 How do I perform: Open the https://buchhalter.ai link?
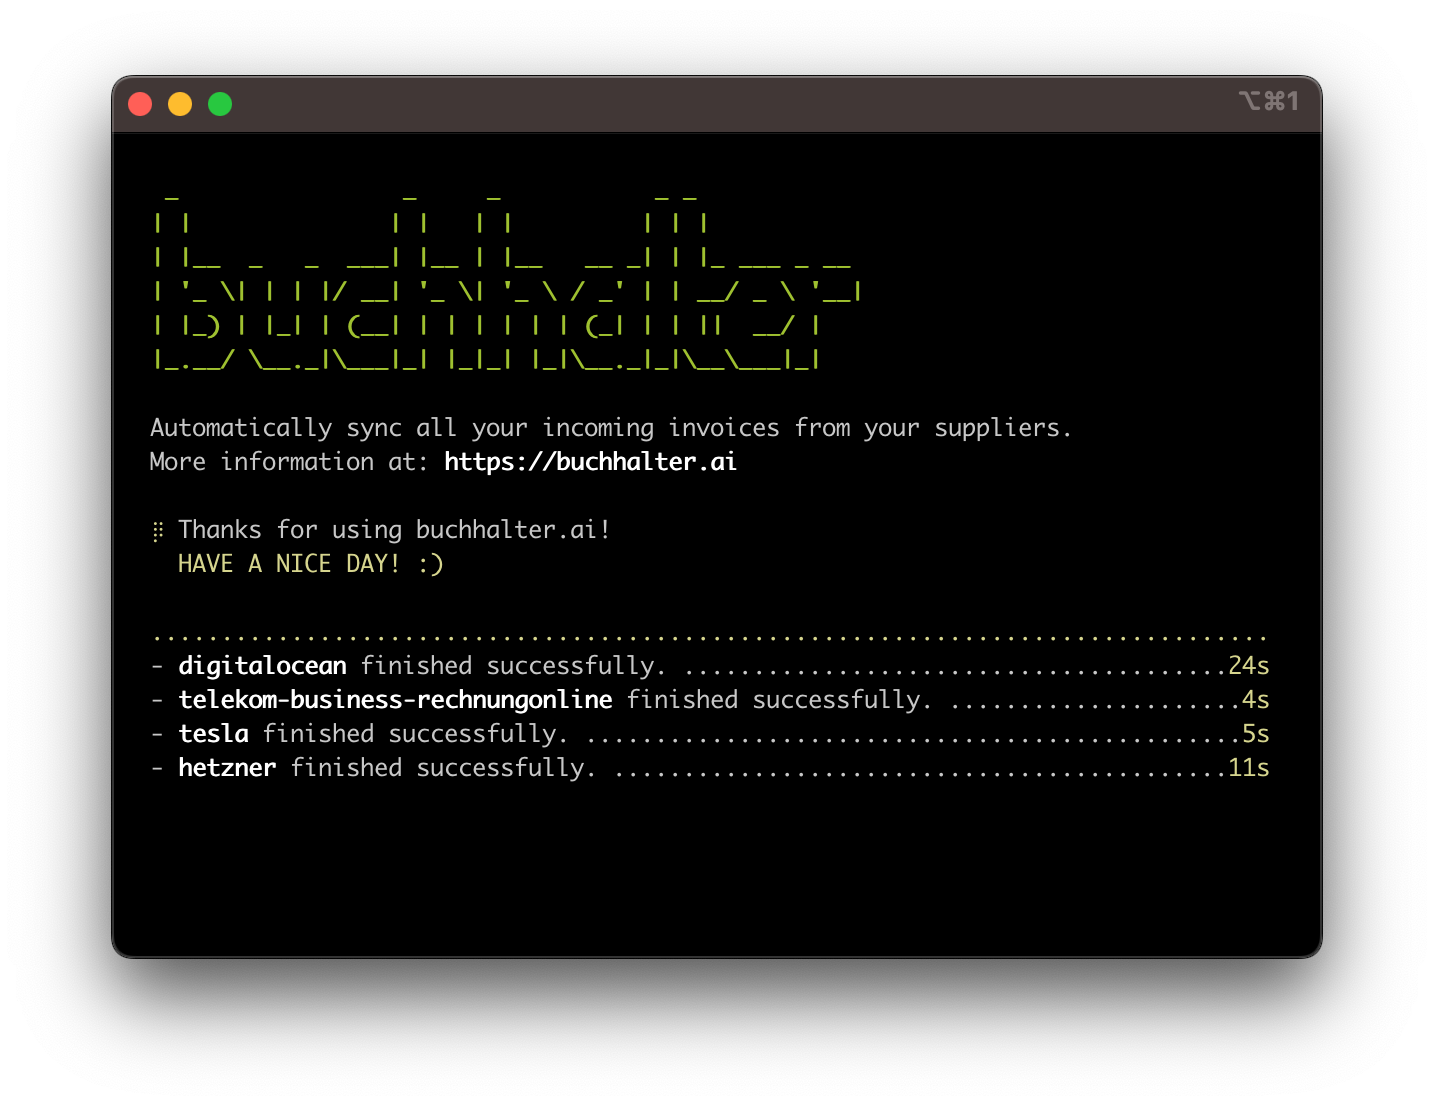pos(590,462)
